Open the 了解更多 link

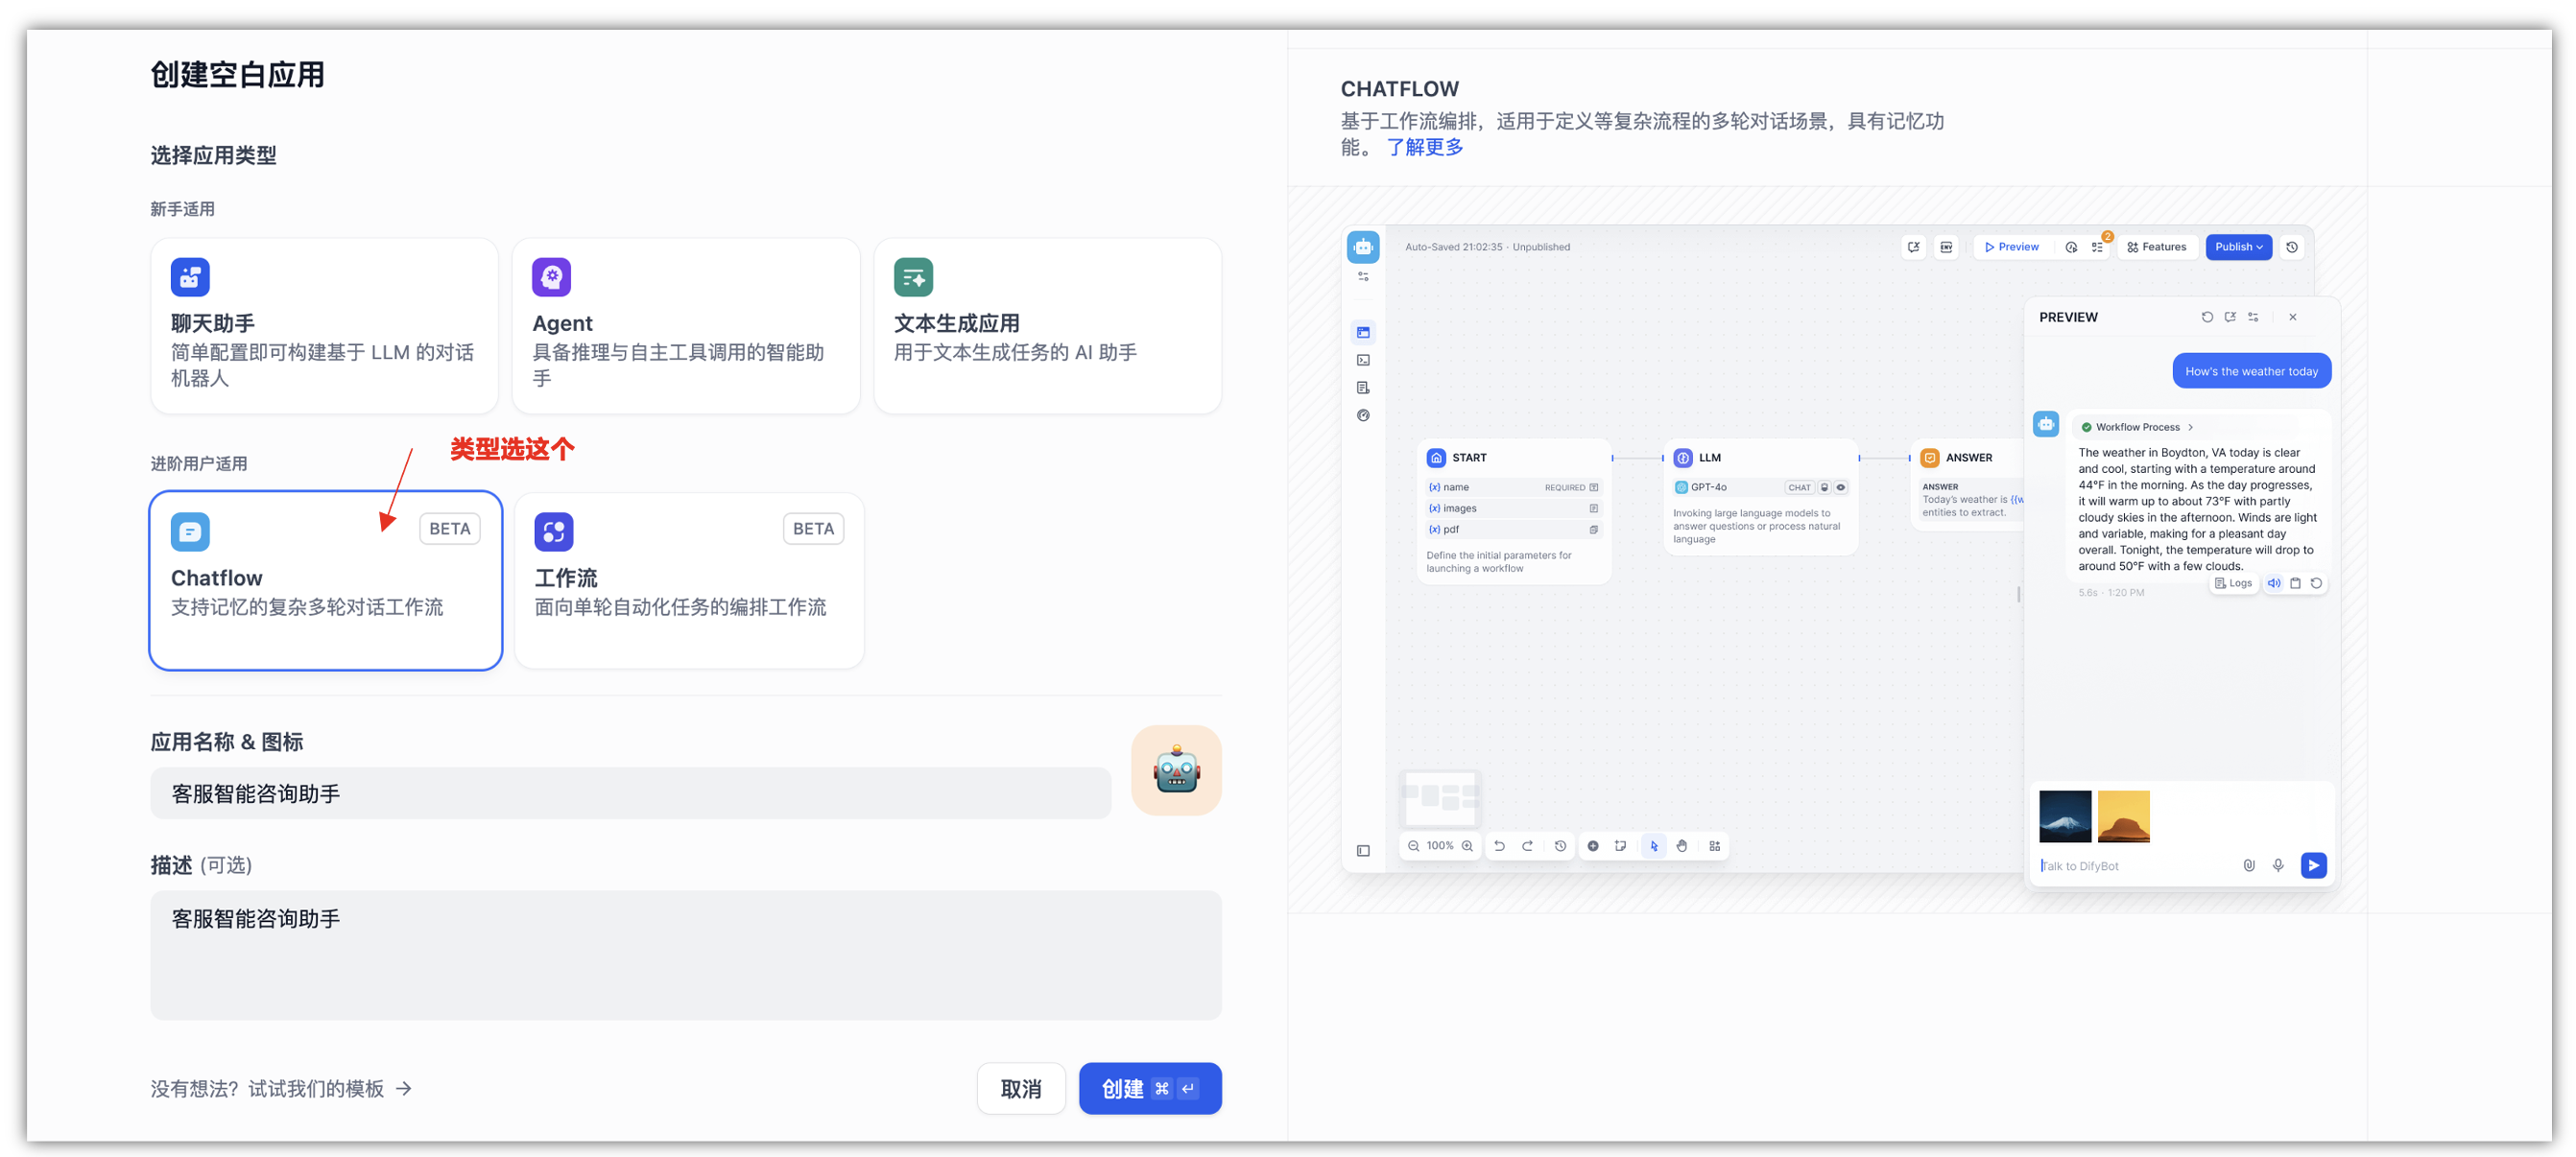tap(1424, 146)
